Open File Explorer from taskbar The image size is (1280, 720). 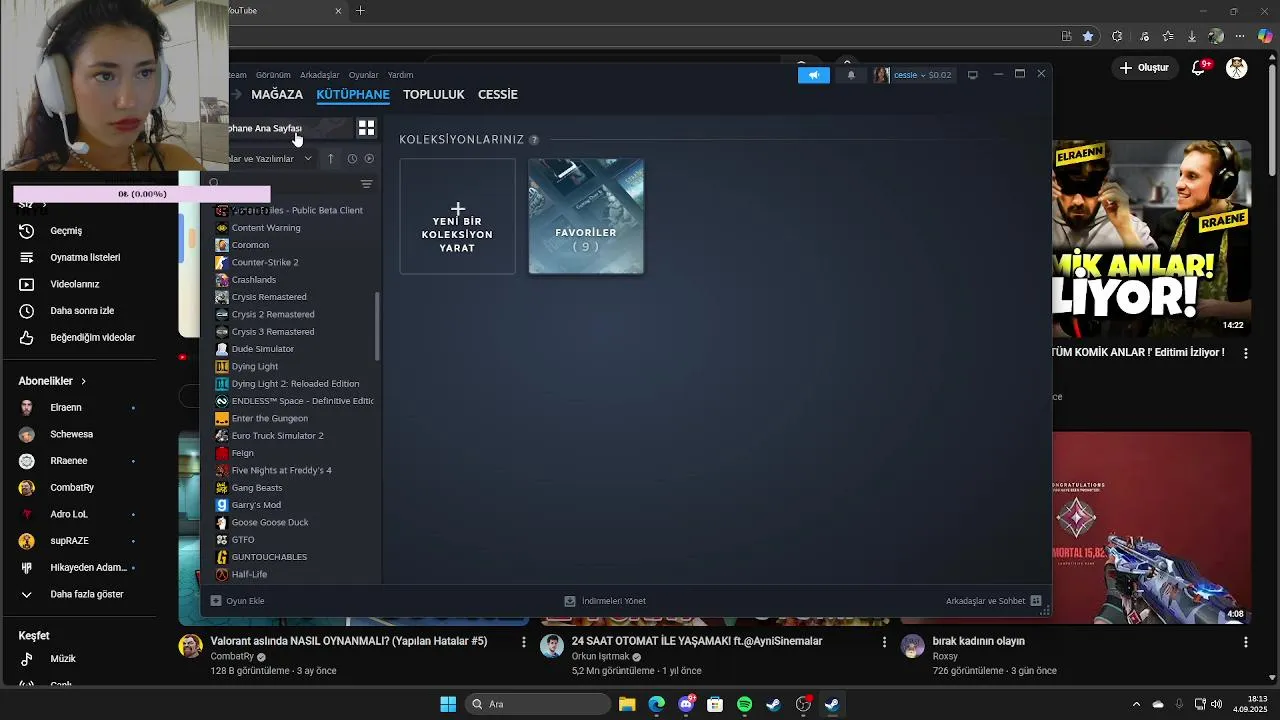(627, 704)
